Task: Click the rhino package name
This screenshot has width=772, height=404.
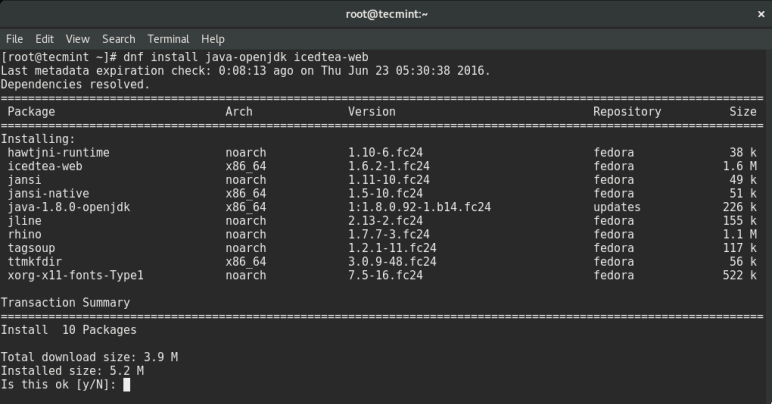Action: click(25, 234)
